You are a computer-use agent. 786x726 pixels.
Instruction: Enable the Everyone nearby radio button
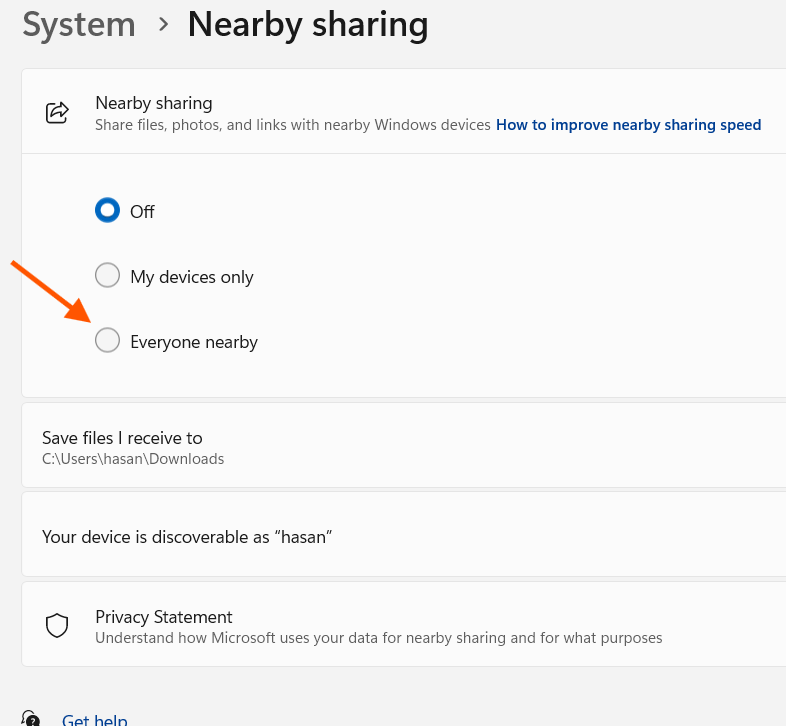point(107,341)
